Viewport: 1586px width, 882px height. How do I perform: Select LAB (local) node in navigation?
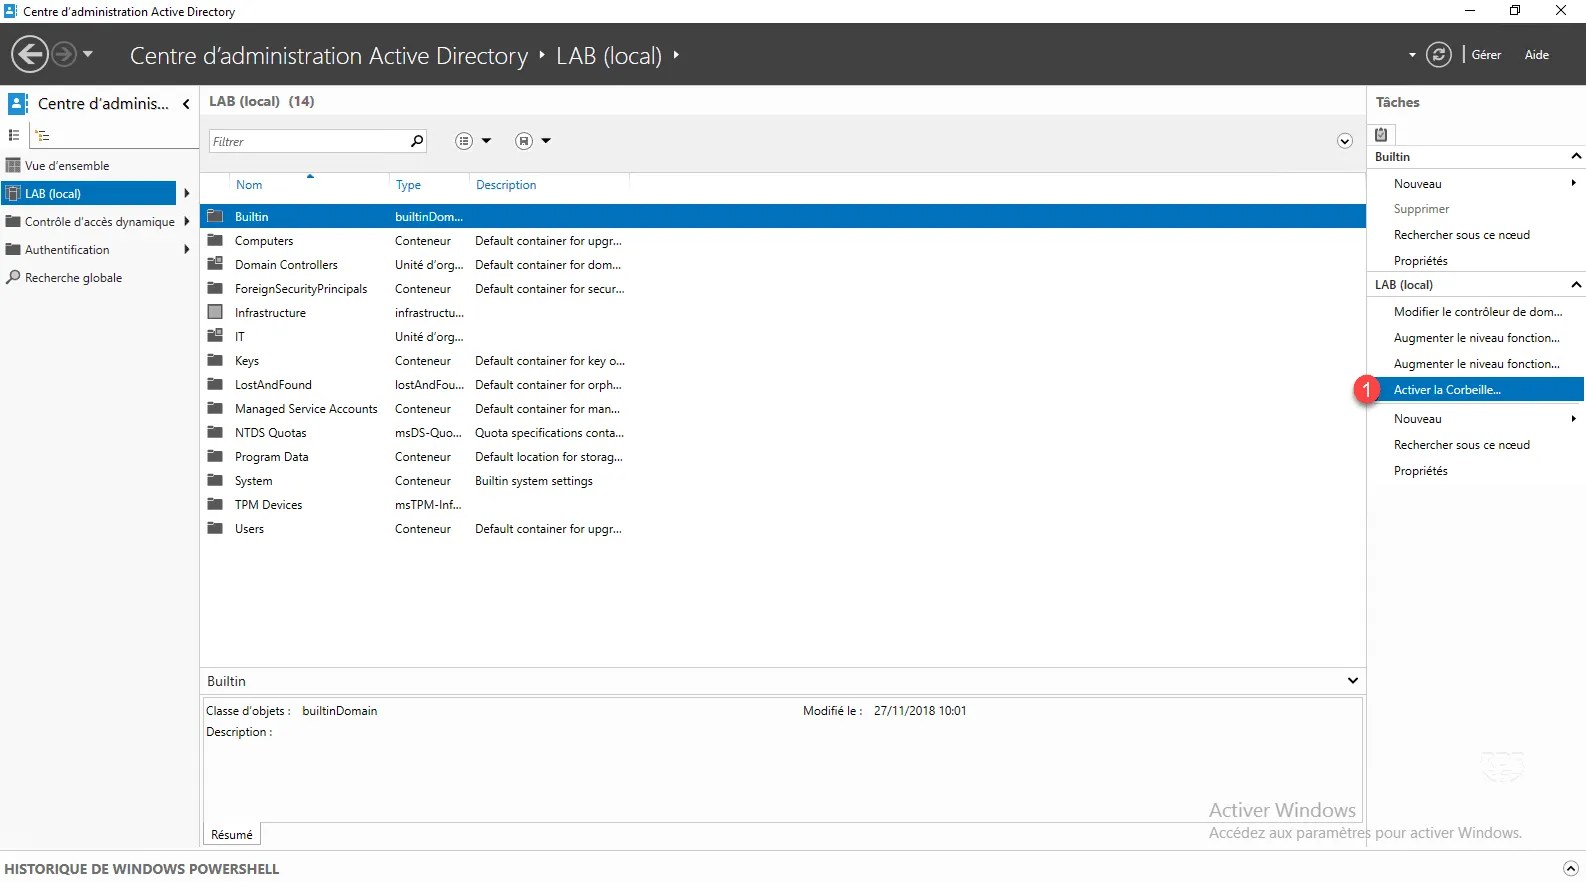point(90,193)
